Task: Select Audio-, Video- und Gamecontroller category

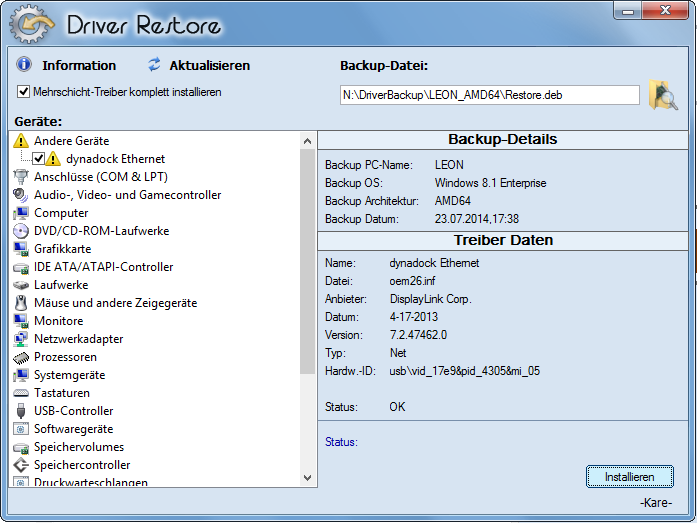Action: pos(127,195)
